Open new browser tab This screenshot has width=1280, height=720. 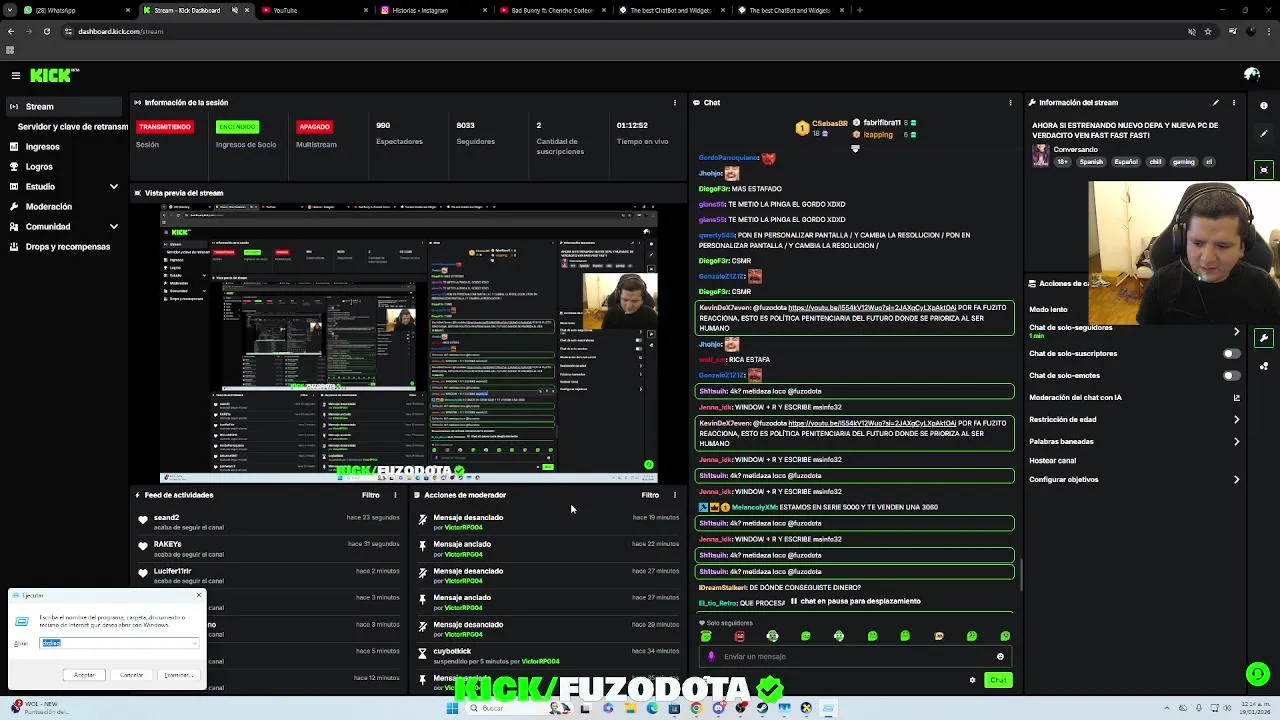860,10
